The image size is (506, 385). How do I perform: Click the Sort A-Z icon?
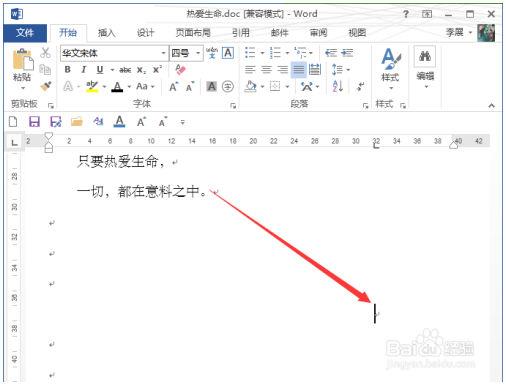click(x=338, y=87)
